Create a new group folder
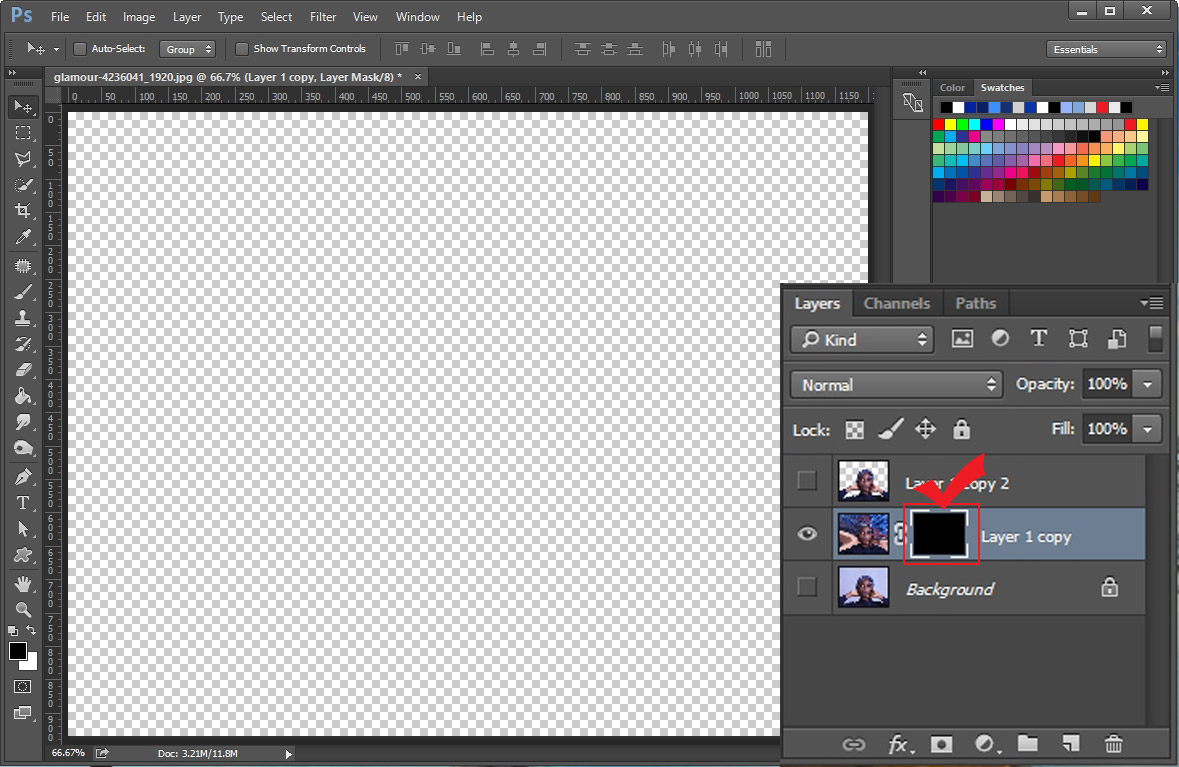1179x767 pixels. tap(1028, 744)
